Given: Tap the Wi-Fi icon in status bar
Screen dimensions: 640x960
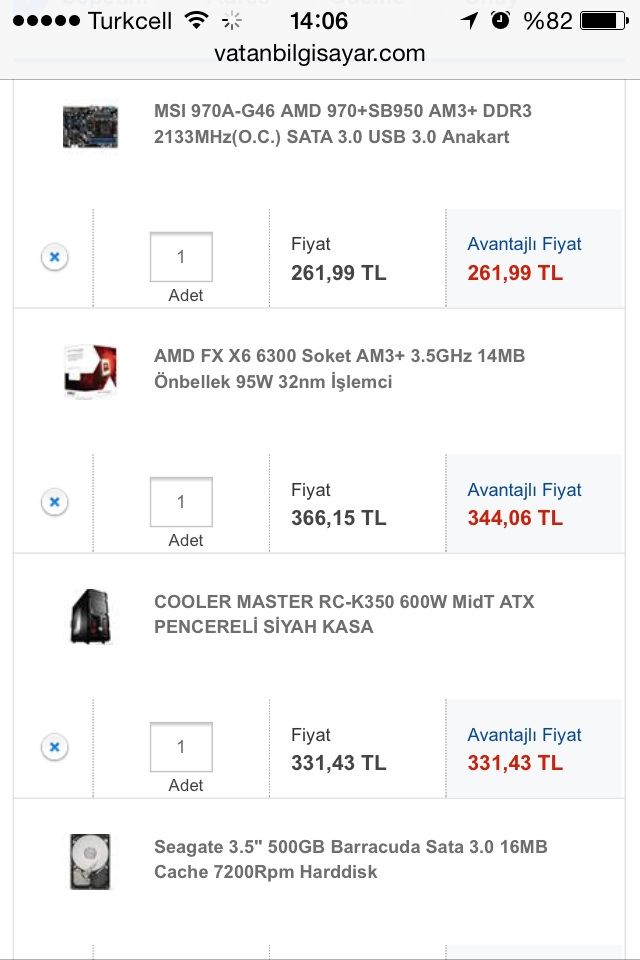Looking at the screenshot, I should click(196, 20).
